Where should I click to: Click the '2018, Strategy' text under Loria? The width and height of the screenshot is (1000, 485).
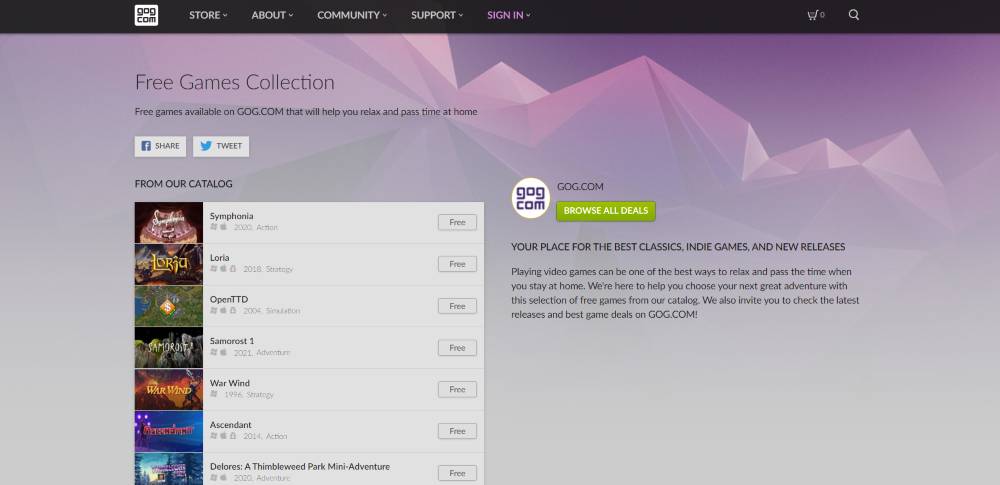coord(268,269)
